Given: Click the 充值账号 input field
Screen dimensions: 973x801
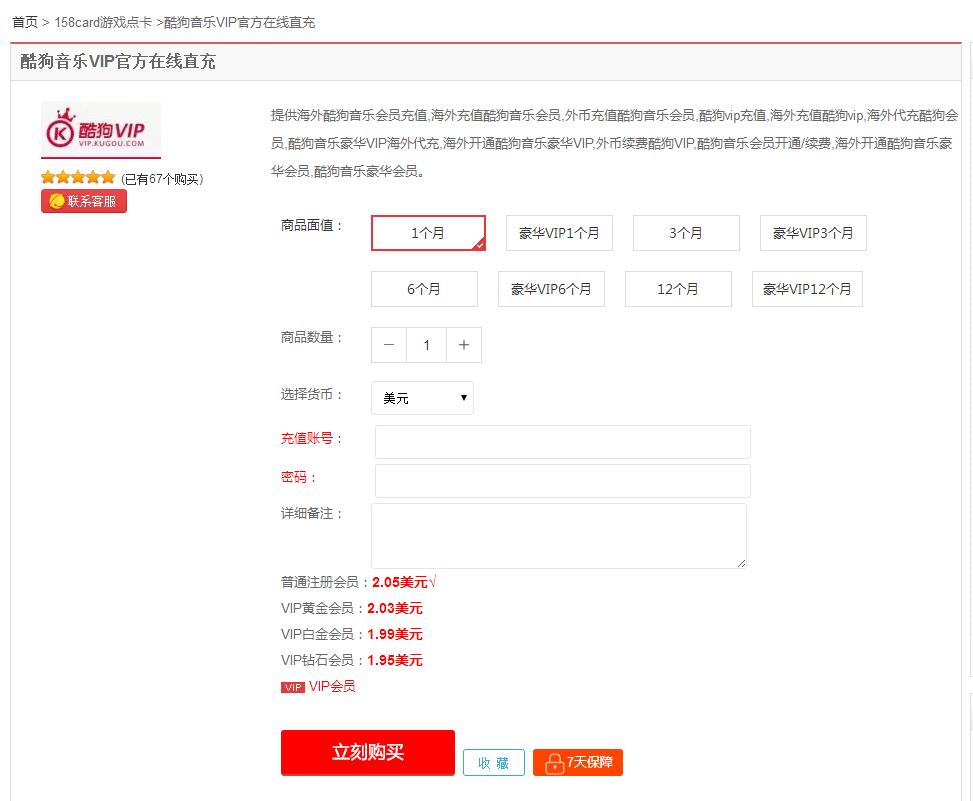Looking at the screenshot, I should (563, 442).
